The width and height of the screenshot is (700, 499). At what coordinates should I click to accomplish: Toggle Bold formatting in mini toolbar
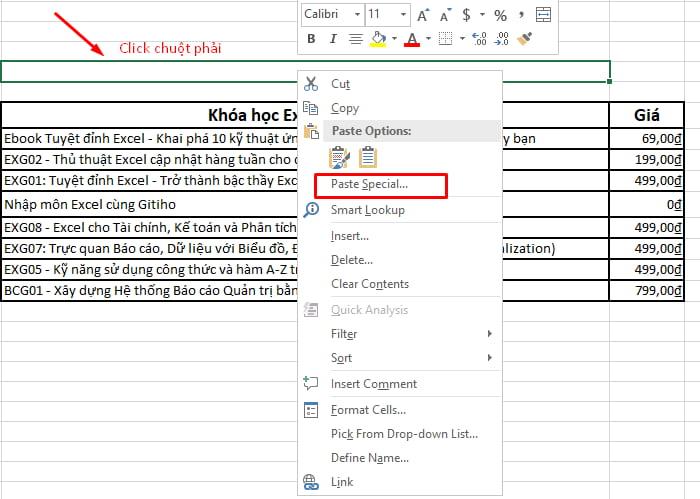tap(311, 39)
